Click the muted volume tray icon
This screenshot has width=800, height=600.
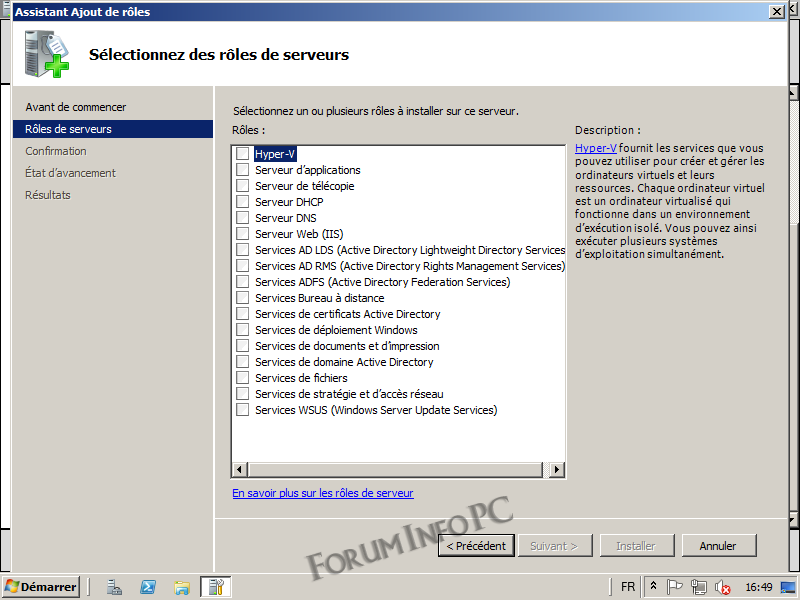722,587
